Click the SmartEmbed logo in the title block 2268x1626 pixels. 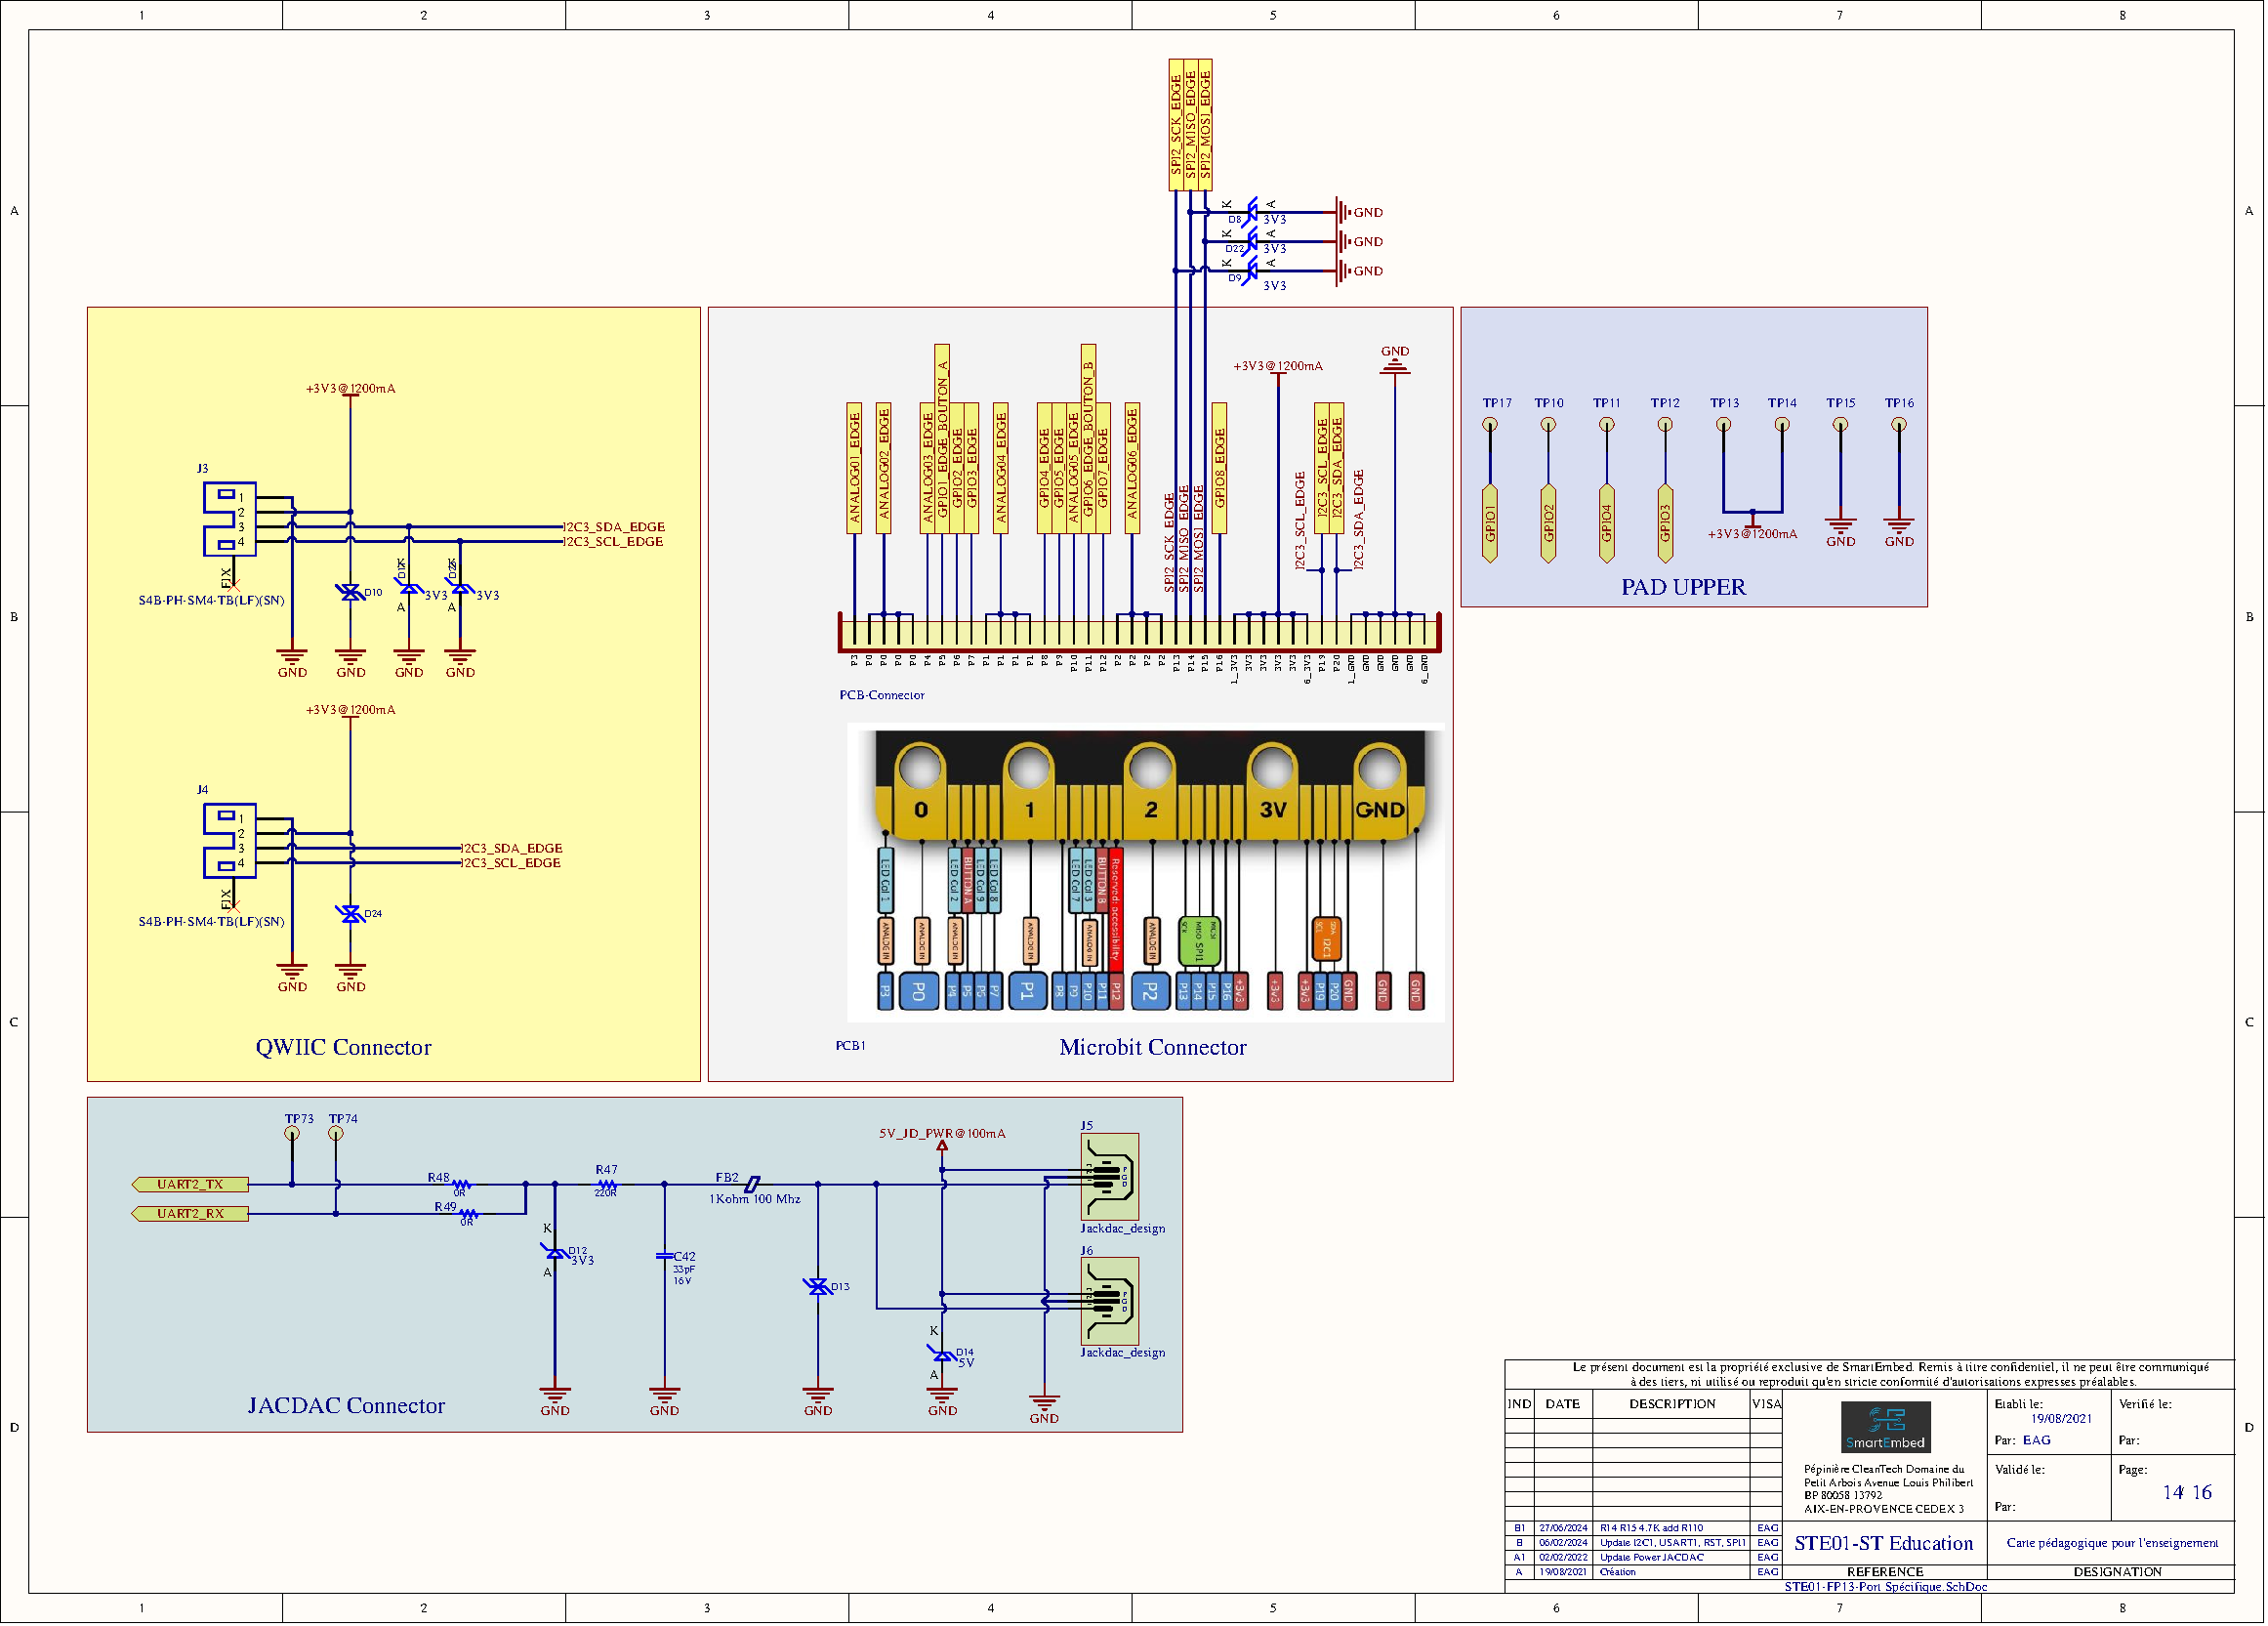pos(1888,1427)
